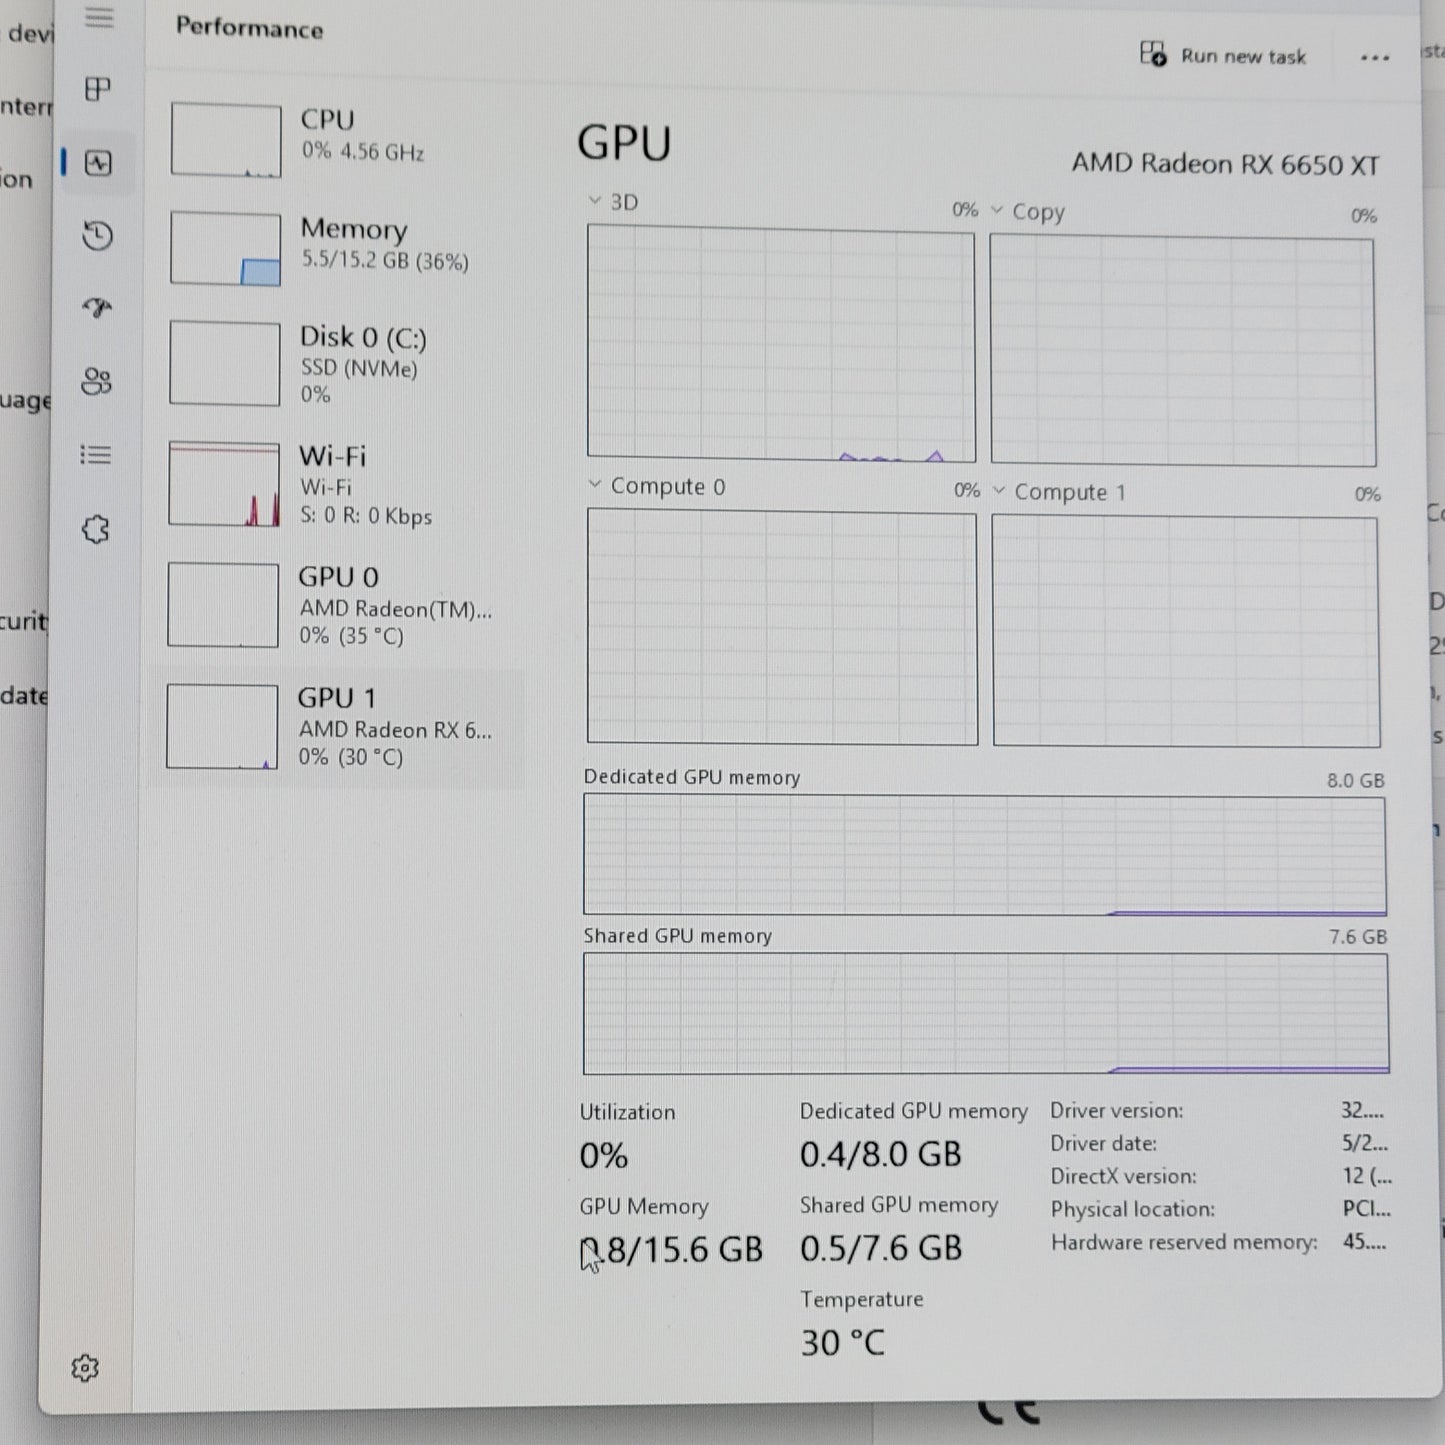Viewport: 1445px width, 1445px height.
Task: Click the 0% (30 °C) GPU 1 text
Action: click(x=350, y=757)
